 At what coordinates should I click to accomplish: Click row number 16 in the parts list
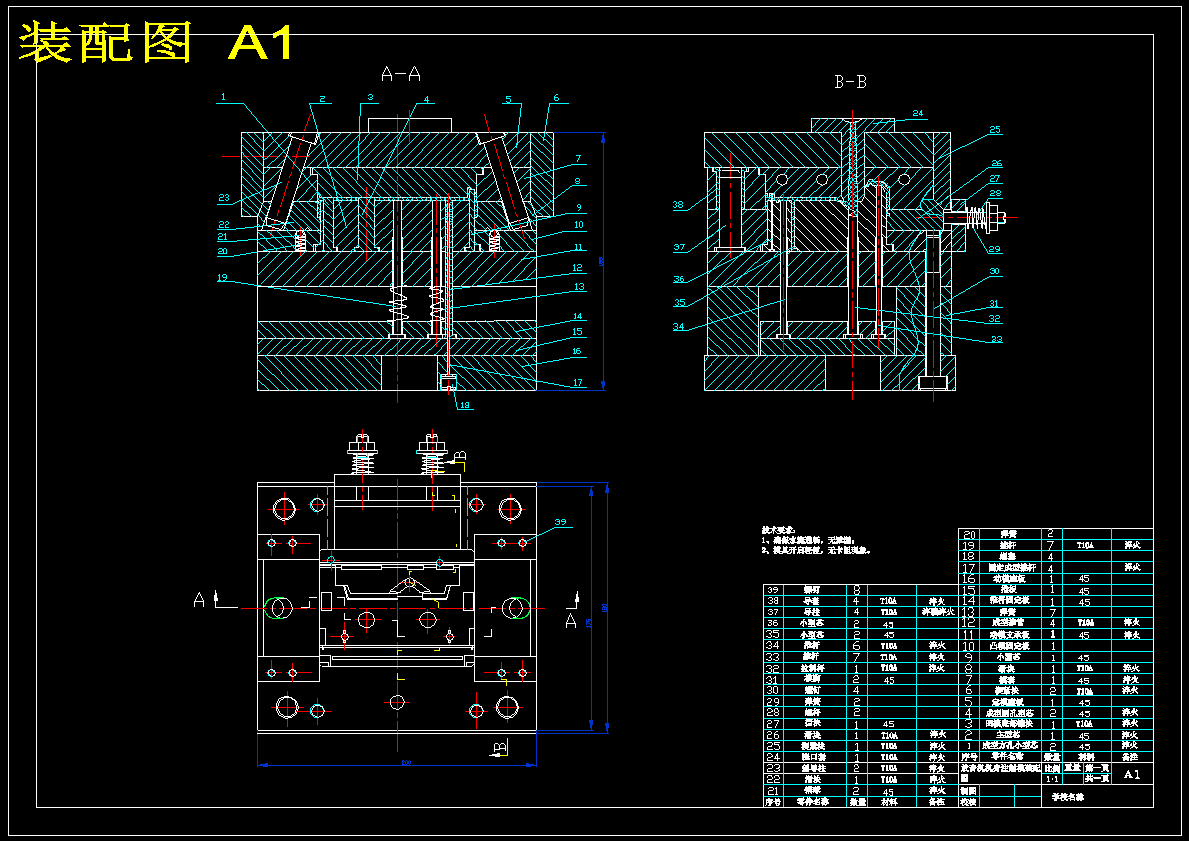(x=968, y=579)
